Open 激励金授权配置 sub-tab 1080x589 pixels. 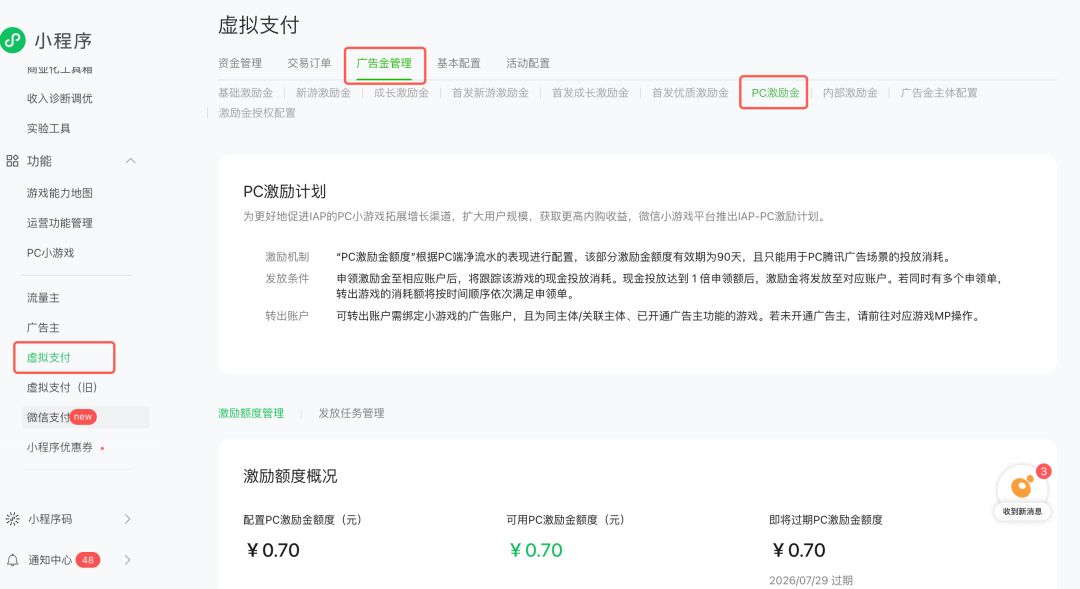tap(257, 112)
